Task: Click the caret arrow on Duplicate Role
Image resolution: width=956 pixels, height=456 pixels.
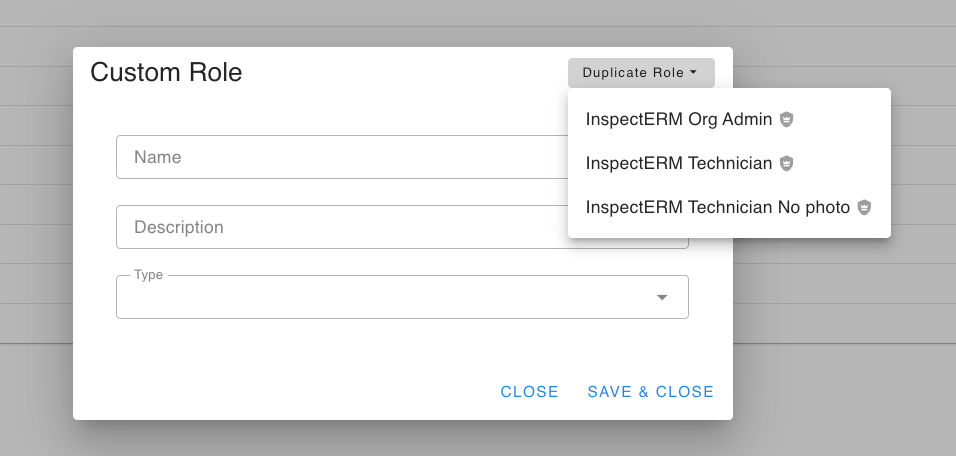Action: pos(693,73)
